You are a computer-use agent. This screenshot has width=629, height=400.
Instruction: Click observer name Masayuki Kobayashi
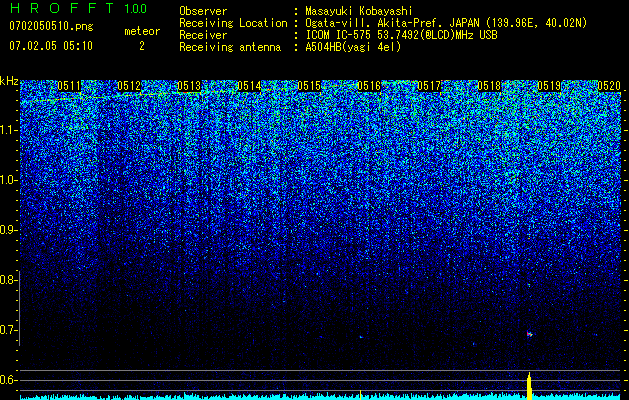coord(359,11)
